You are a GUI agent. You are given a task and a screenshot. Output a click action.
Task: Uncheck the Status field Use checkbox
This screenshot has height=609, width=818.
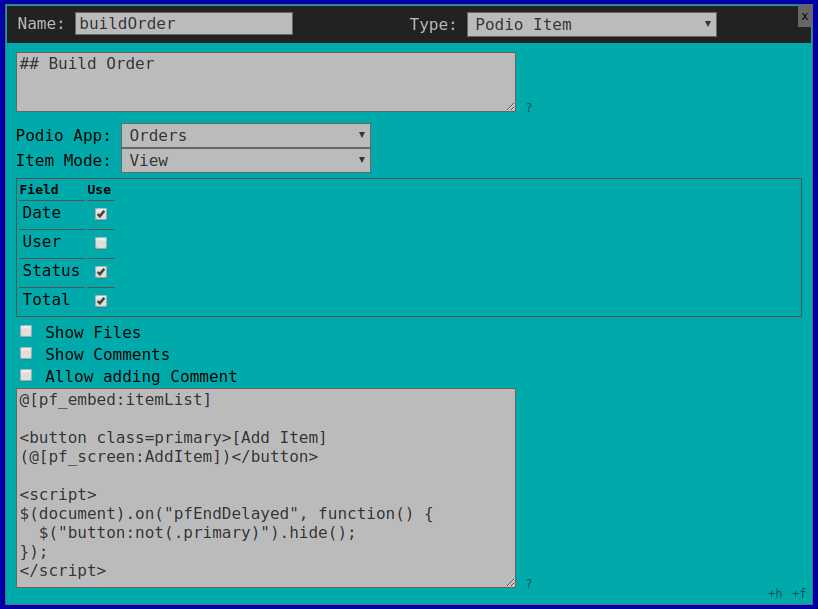point(101,272)
